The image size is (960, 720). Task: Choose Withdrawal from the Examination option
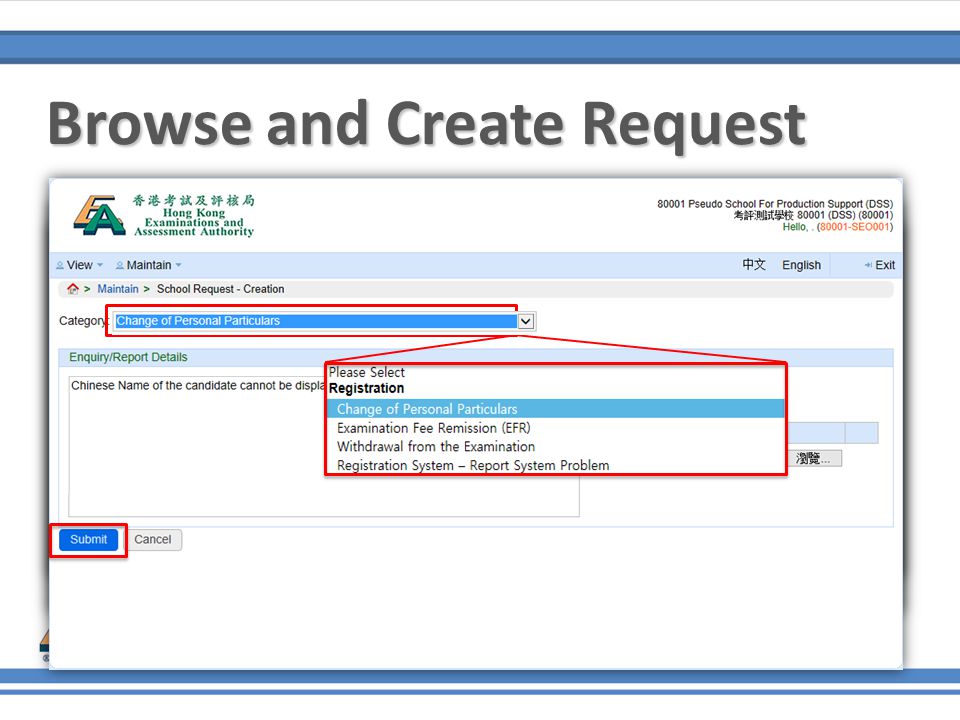tap(436, 446)
